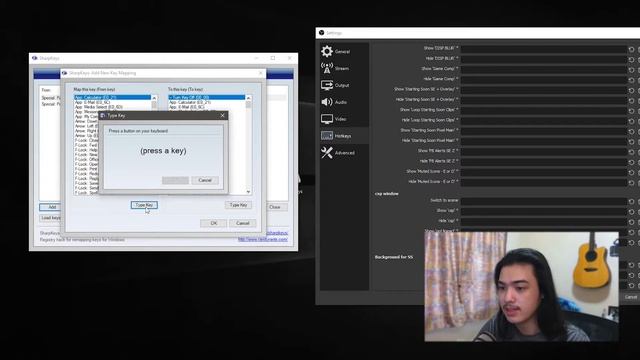The width and height of the screenshot is (640, 360).
Task: Reset the Hide 'TtS Alerts SE 2' hotkey
Action: (x=631, y=162)
